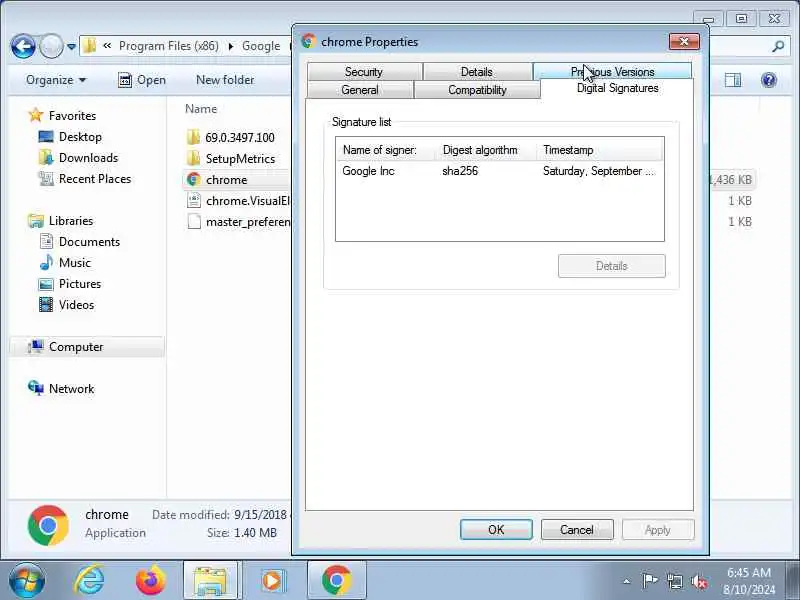This screenshot has height=600, width=800.
Task: Click the network tray icon
Action: click(x=674, y=581)
